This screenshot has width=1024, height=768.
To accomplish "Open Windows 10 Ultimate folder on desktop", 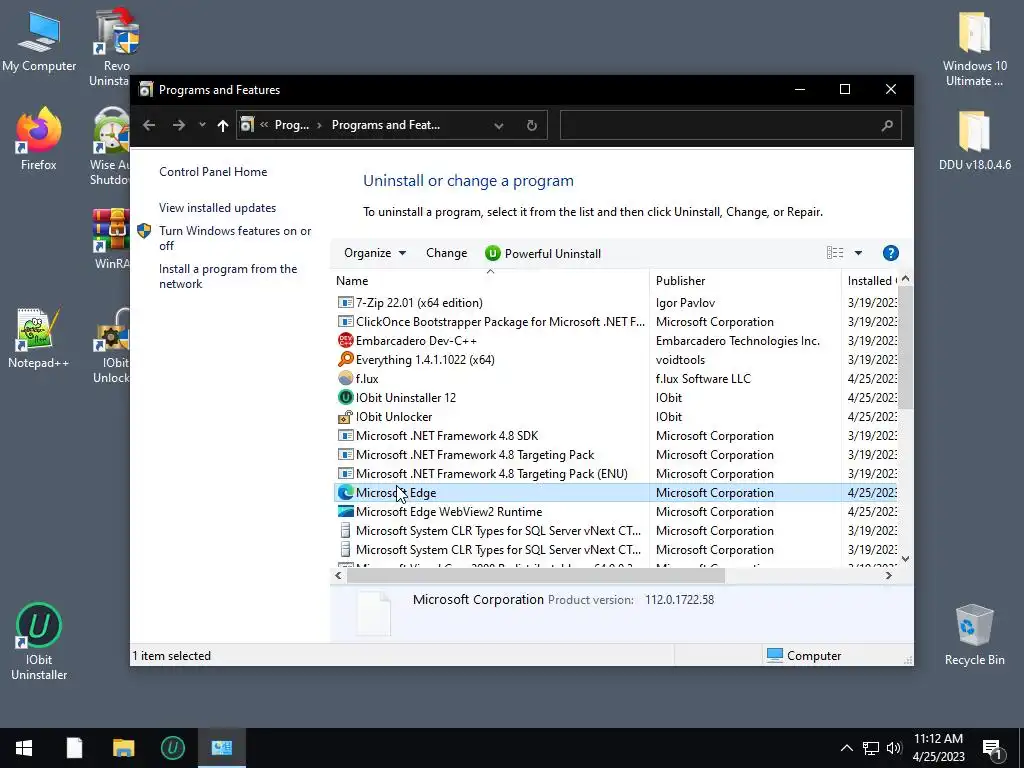I will click(x=974, y=48).
